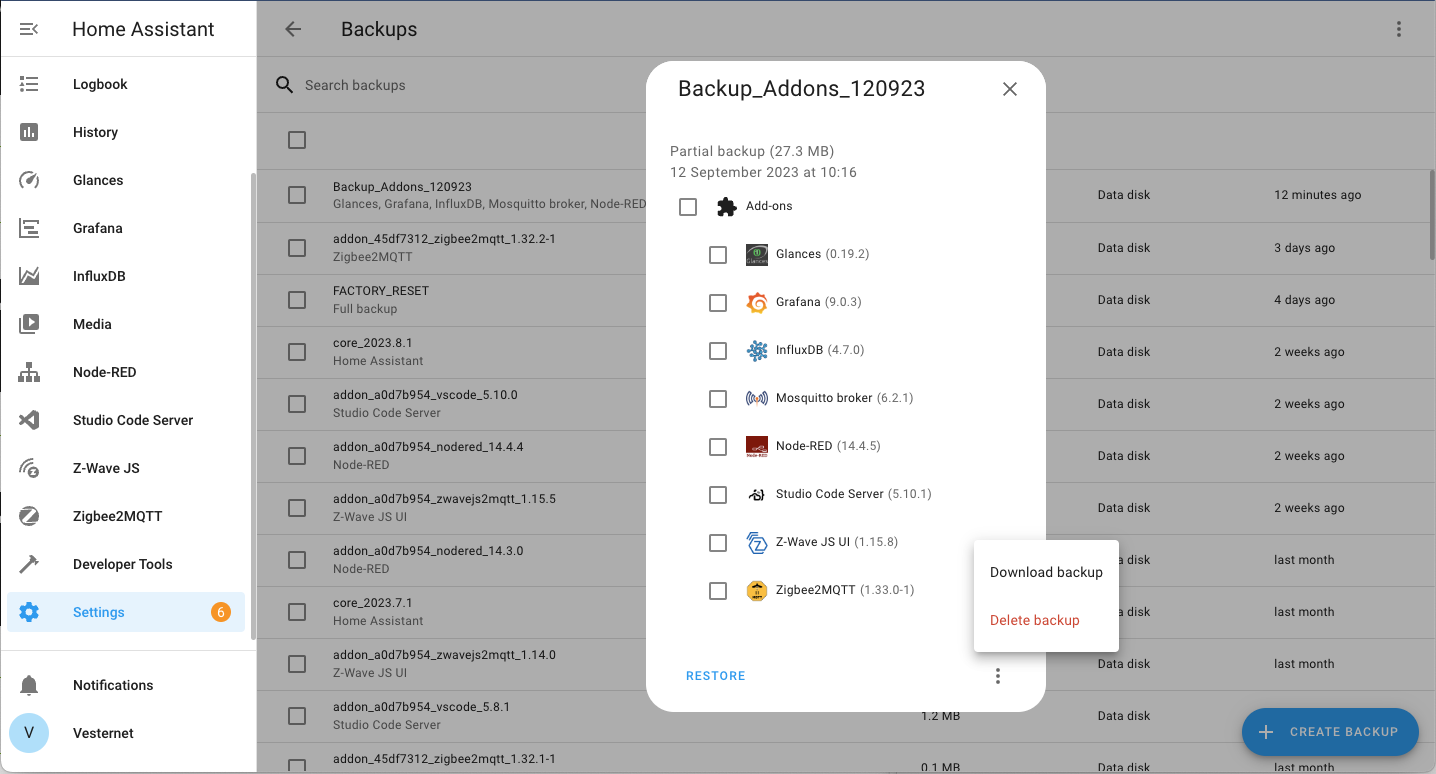Open Logbook from the sidebar
Image resolution: width=1436 pixels, height=774 pixels.
point(126,84)
